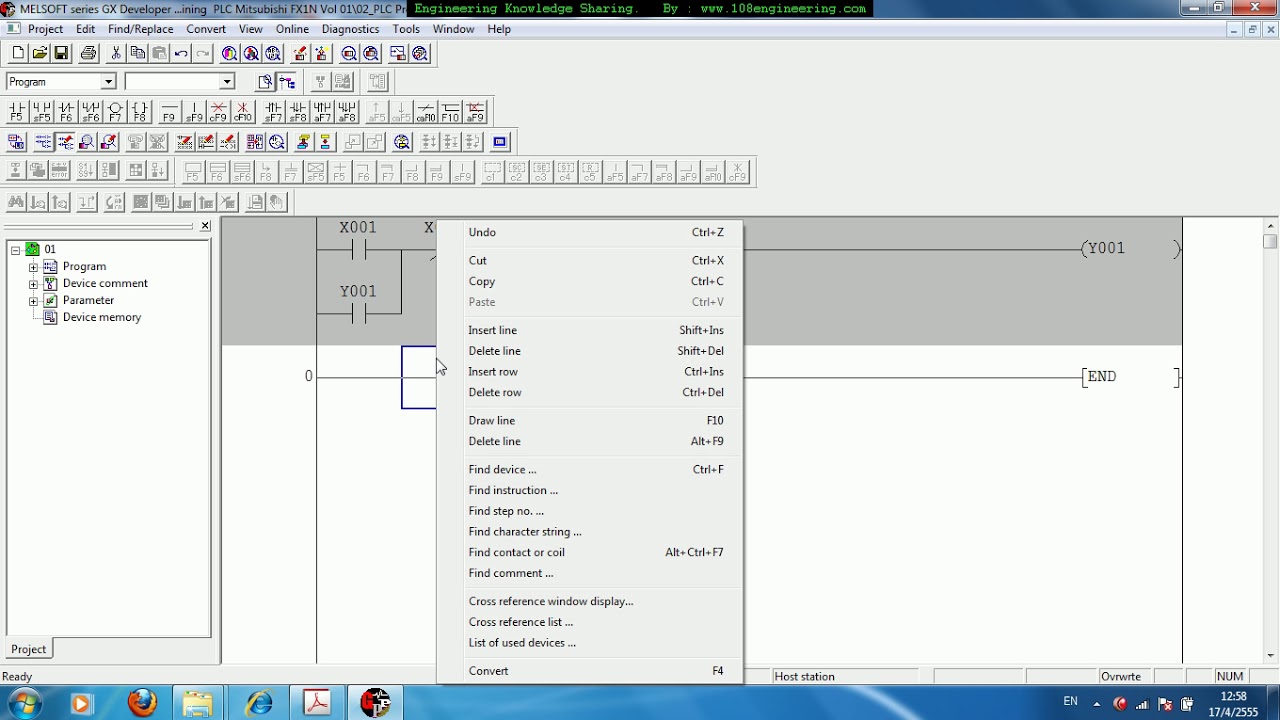Click the Print icon in toolbar
The image size is (1280, 720).
click(x=88, y=53)
